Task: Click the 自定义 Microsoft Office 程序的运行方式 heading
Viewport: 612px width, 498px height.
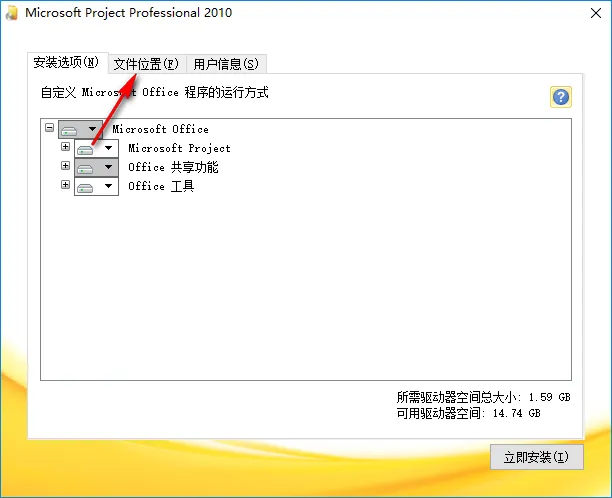Action: pos(155,93)
